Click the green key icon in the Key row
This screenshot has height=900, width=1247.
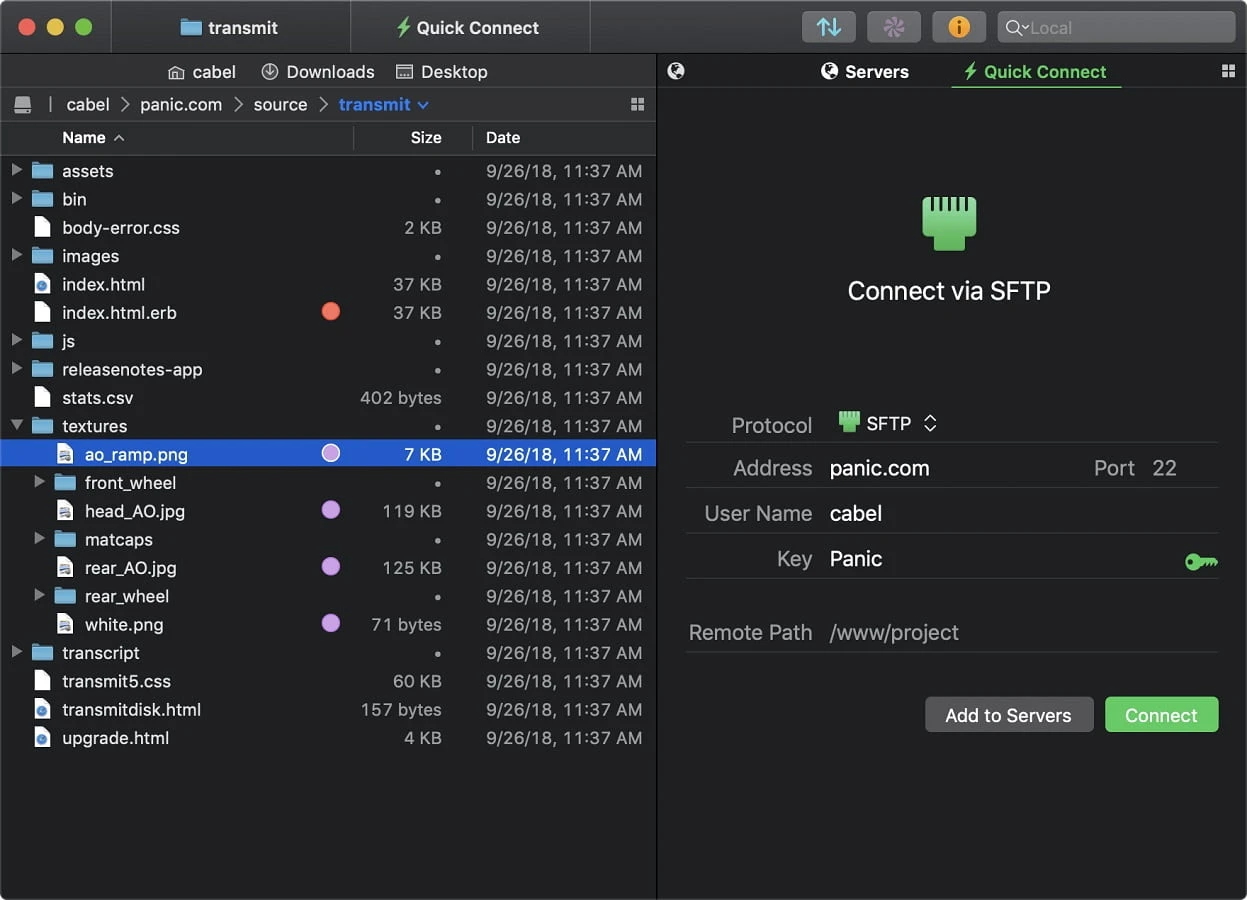1200,562
